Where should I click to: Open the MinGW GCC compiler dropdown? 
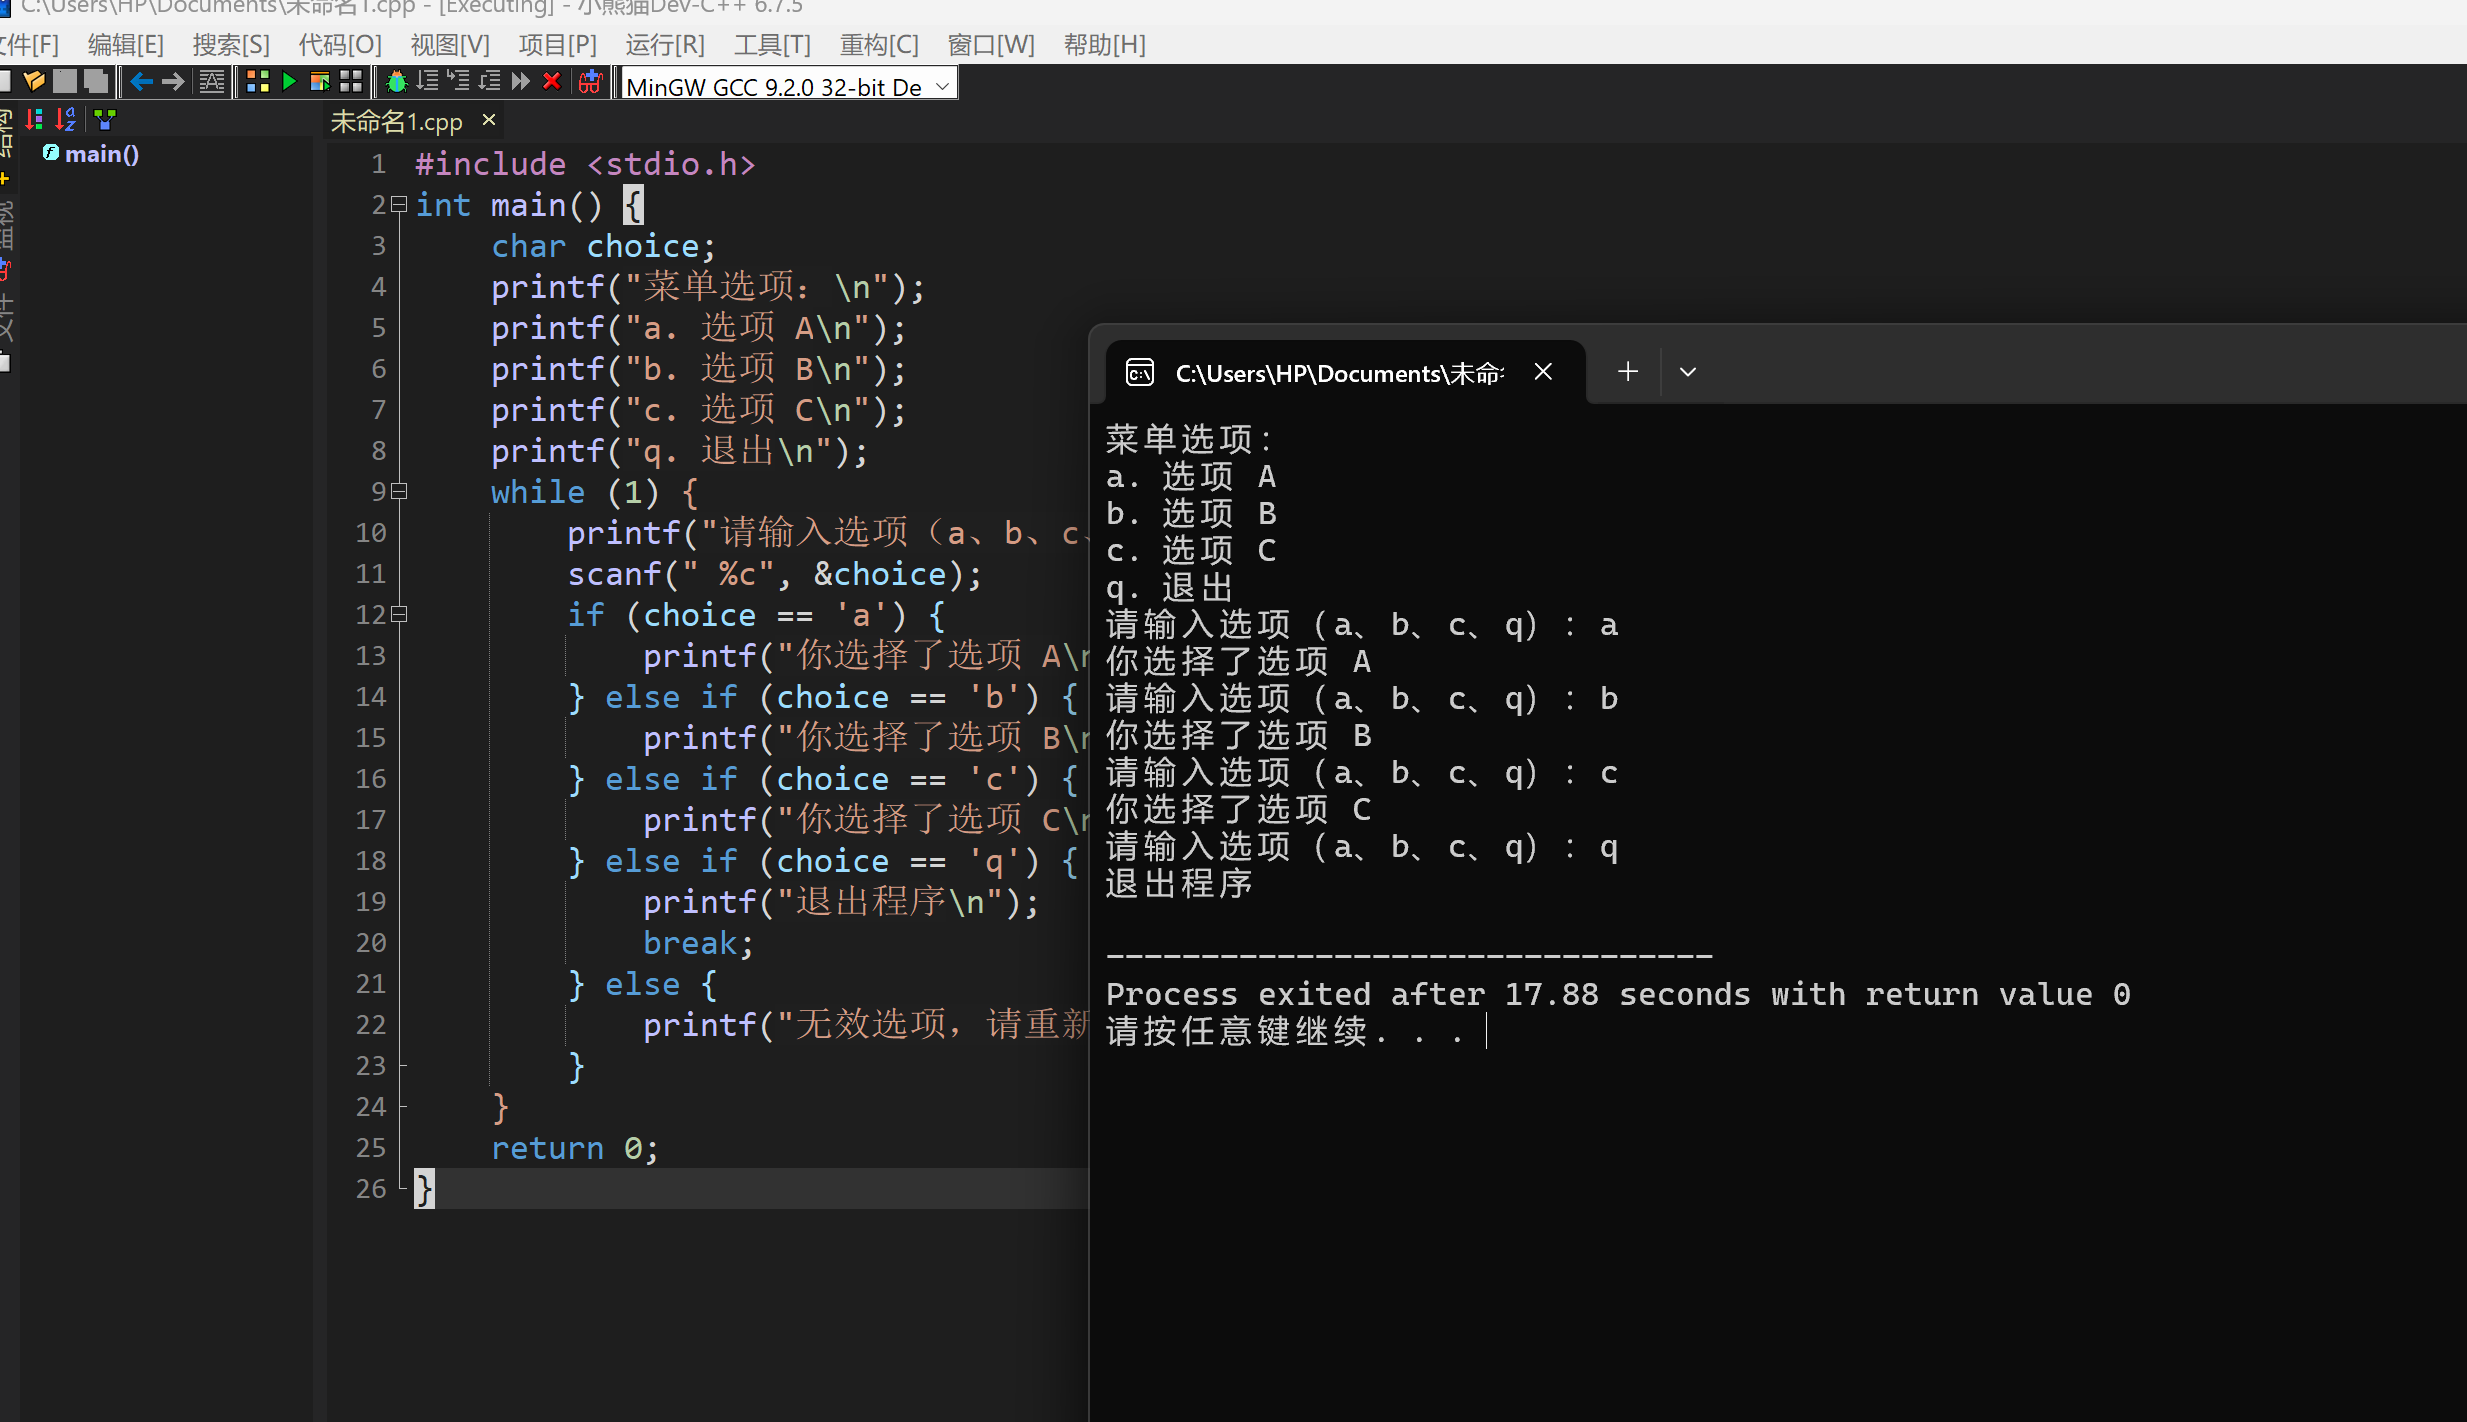coord(942,87)
